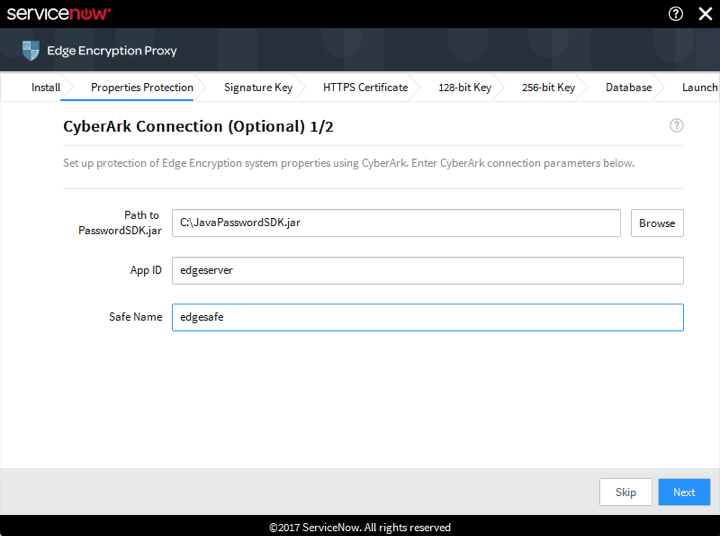Viewport: 720px width, 536px height.
Task: Open the help icon in title bar
Action: click(x=675, y=14)
